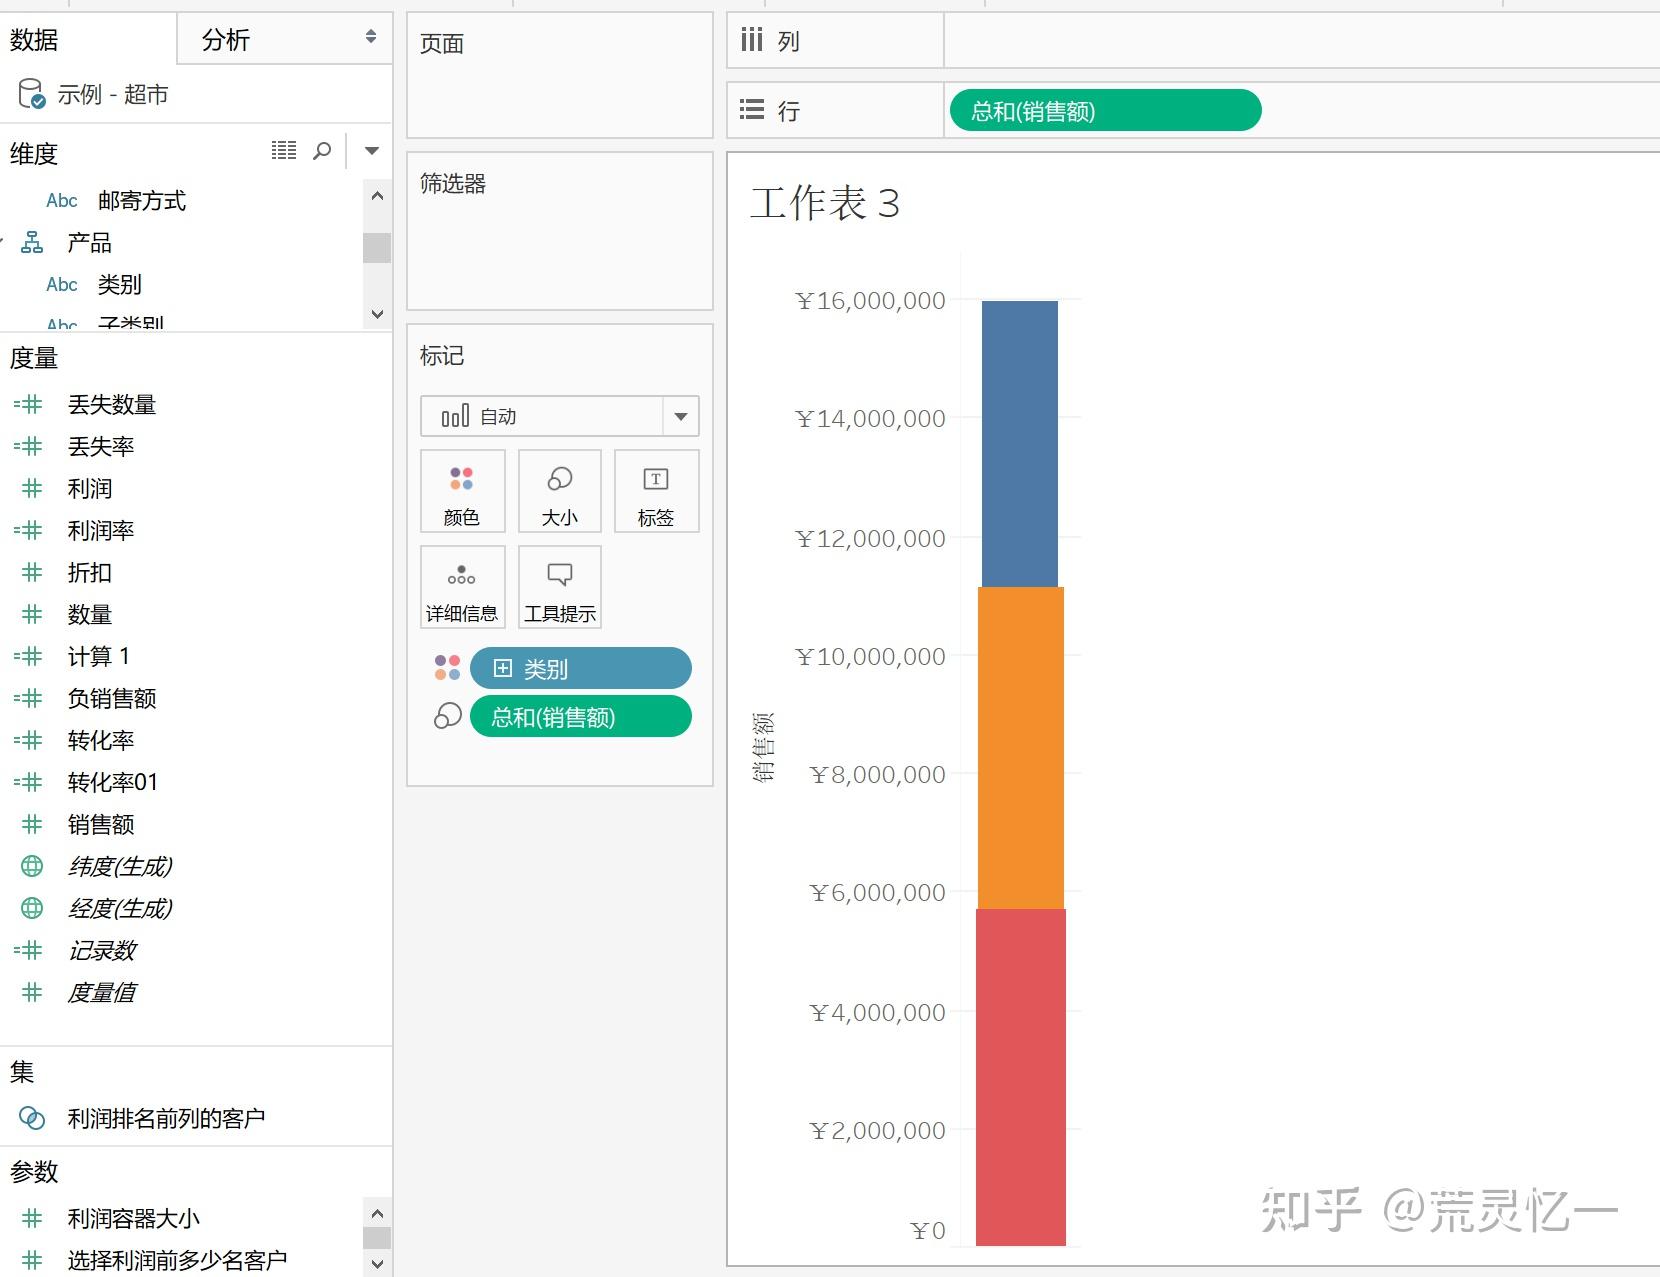Select the 负销售额 measure
Viewport: 1660px width, 1277px height.
click(x=112, y=699)
